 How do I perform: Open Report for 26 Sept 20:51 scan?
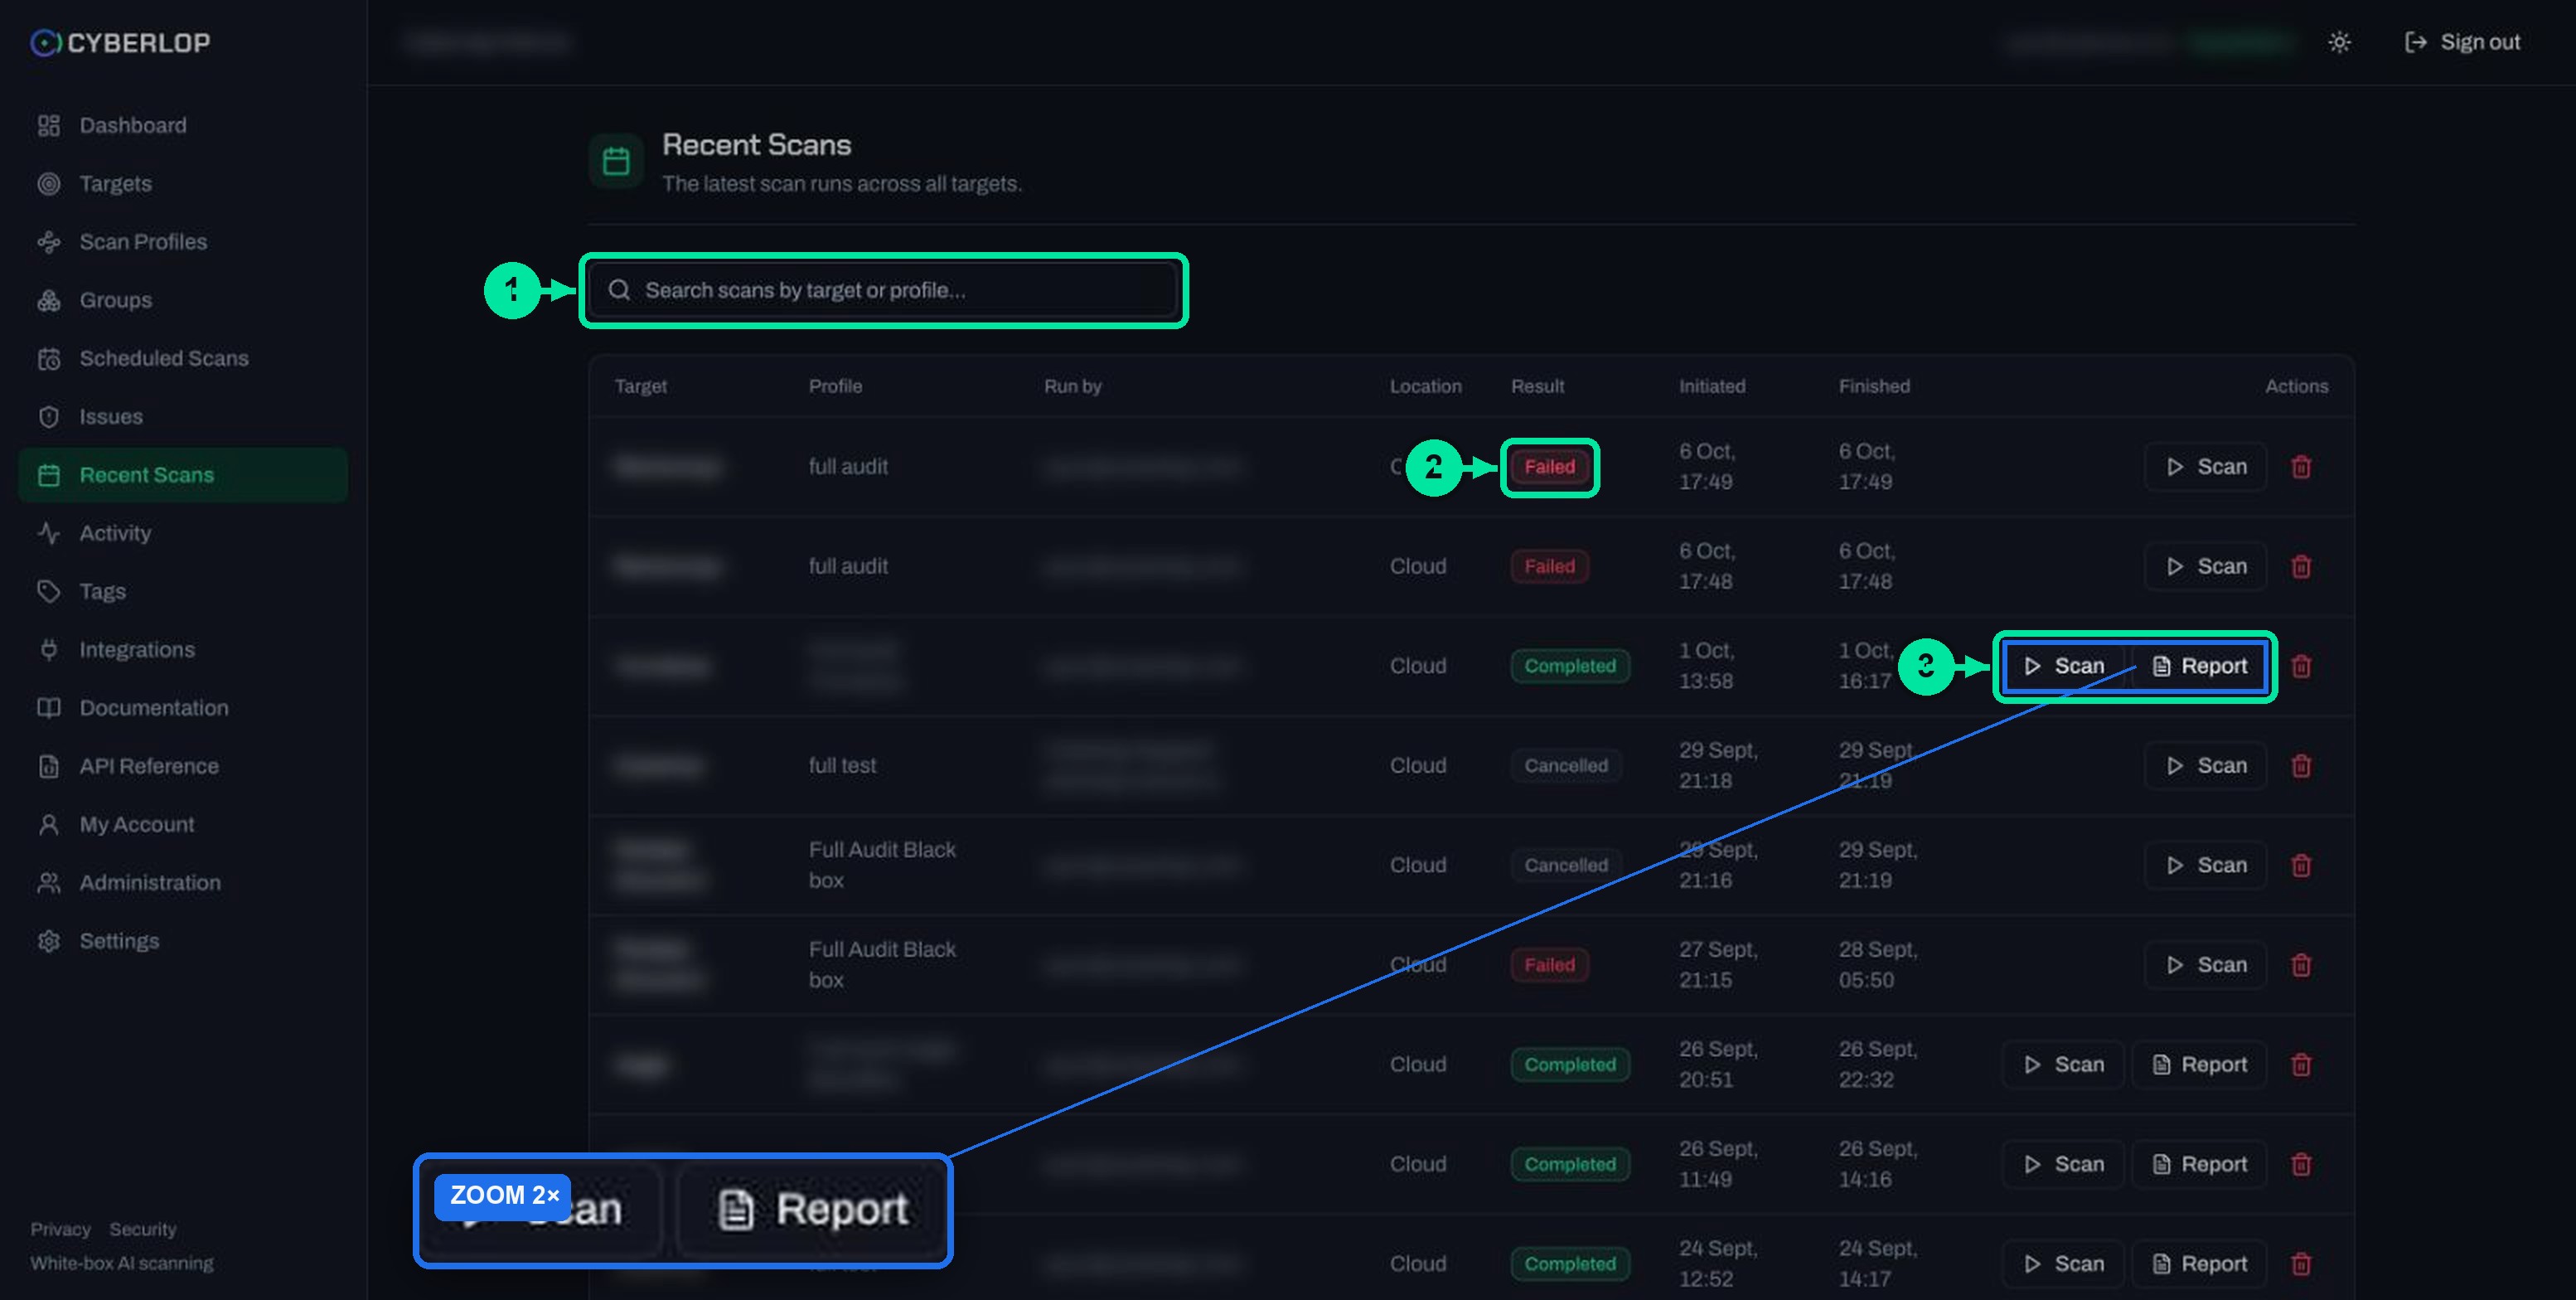(x=2199, y=1064)
